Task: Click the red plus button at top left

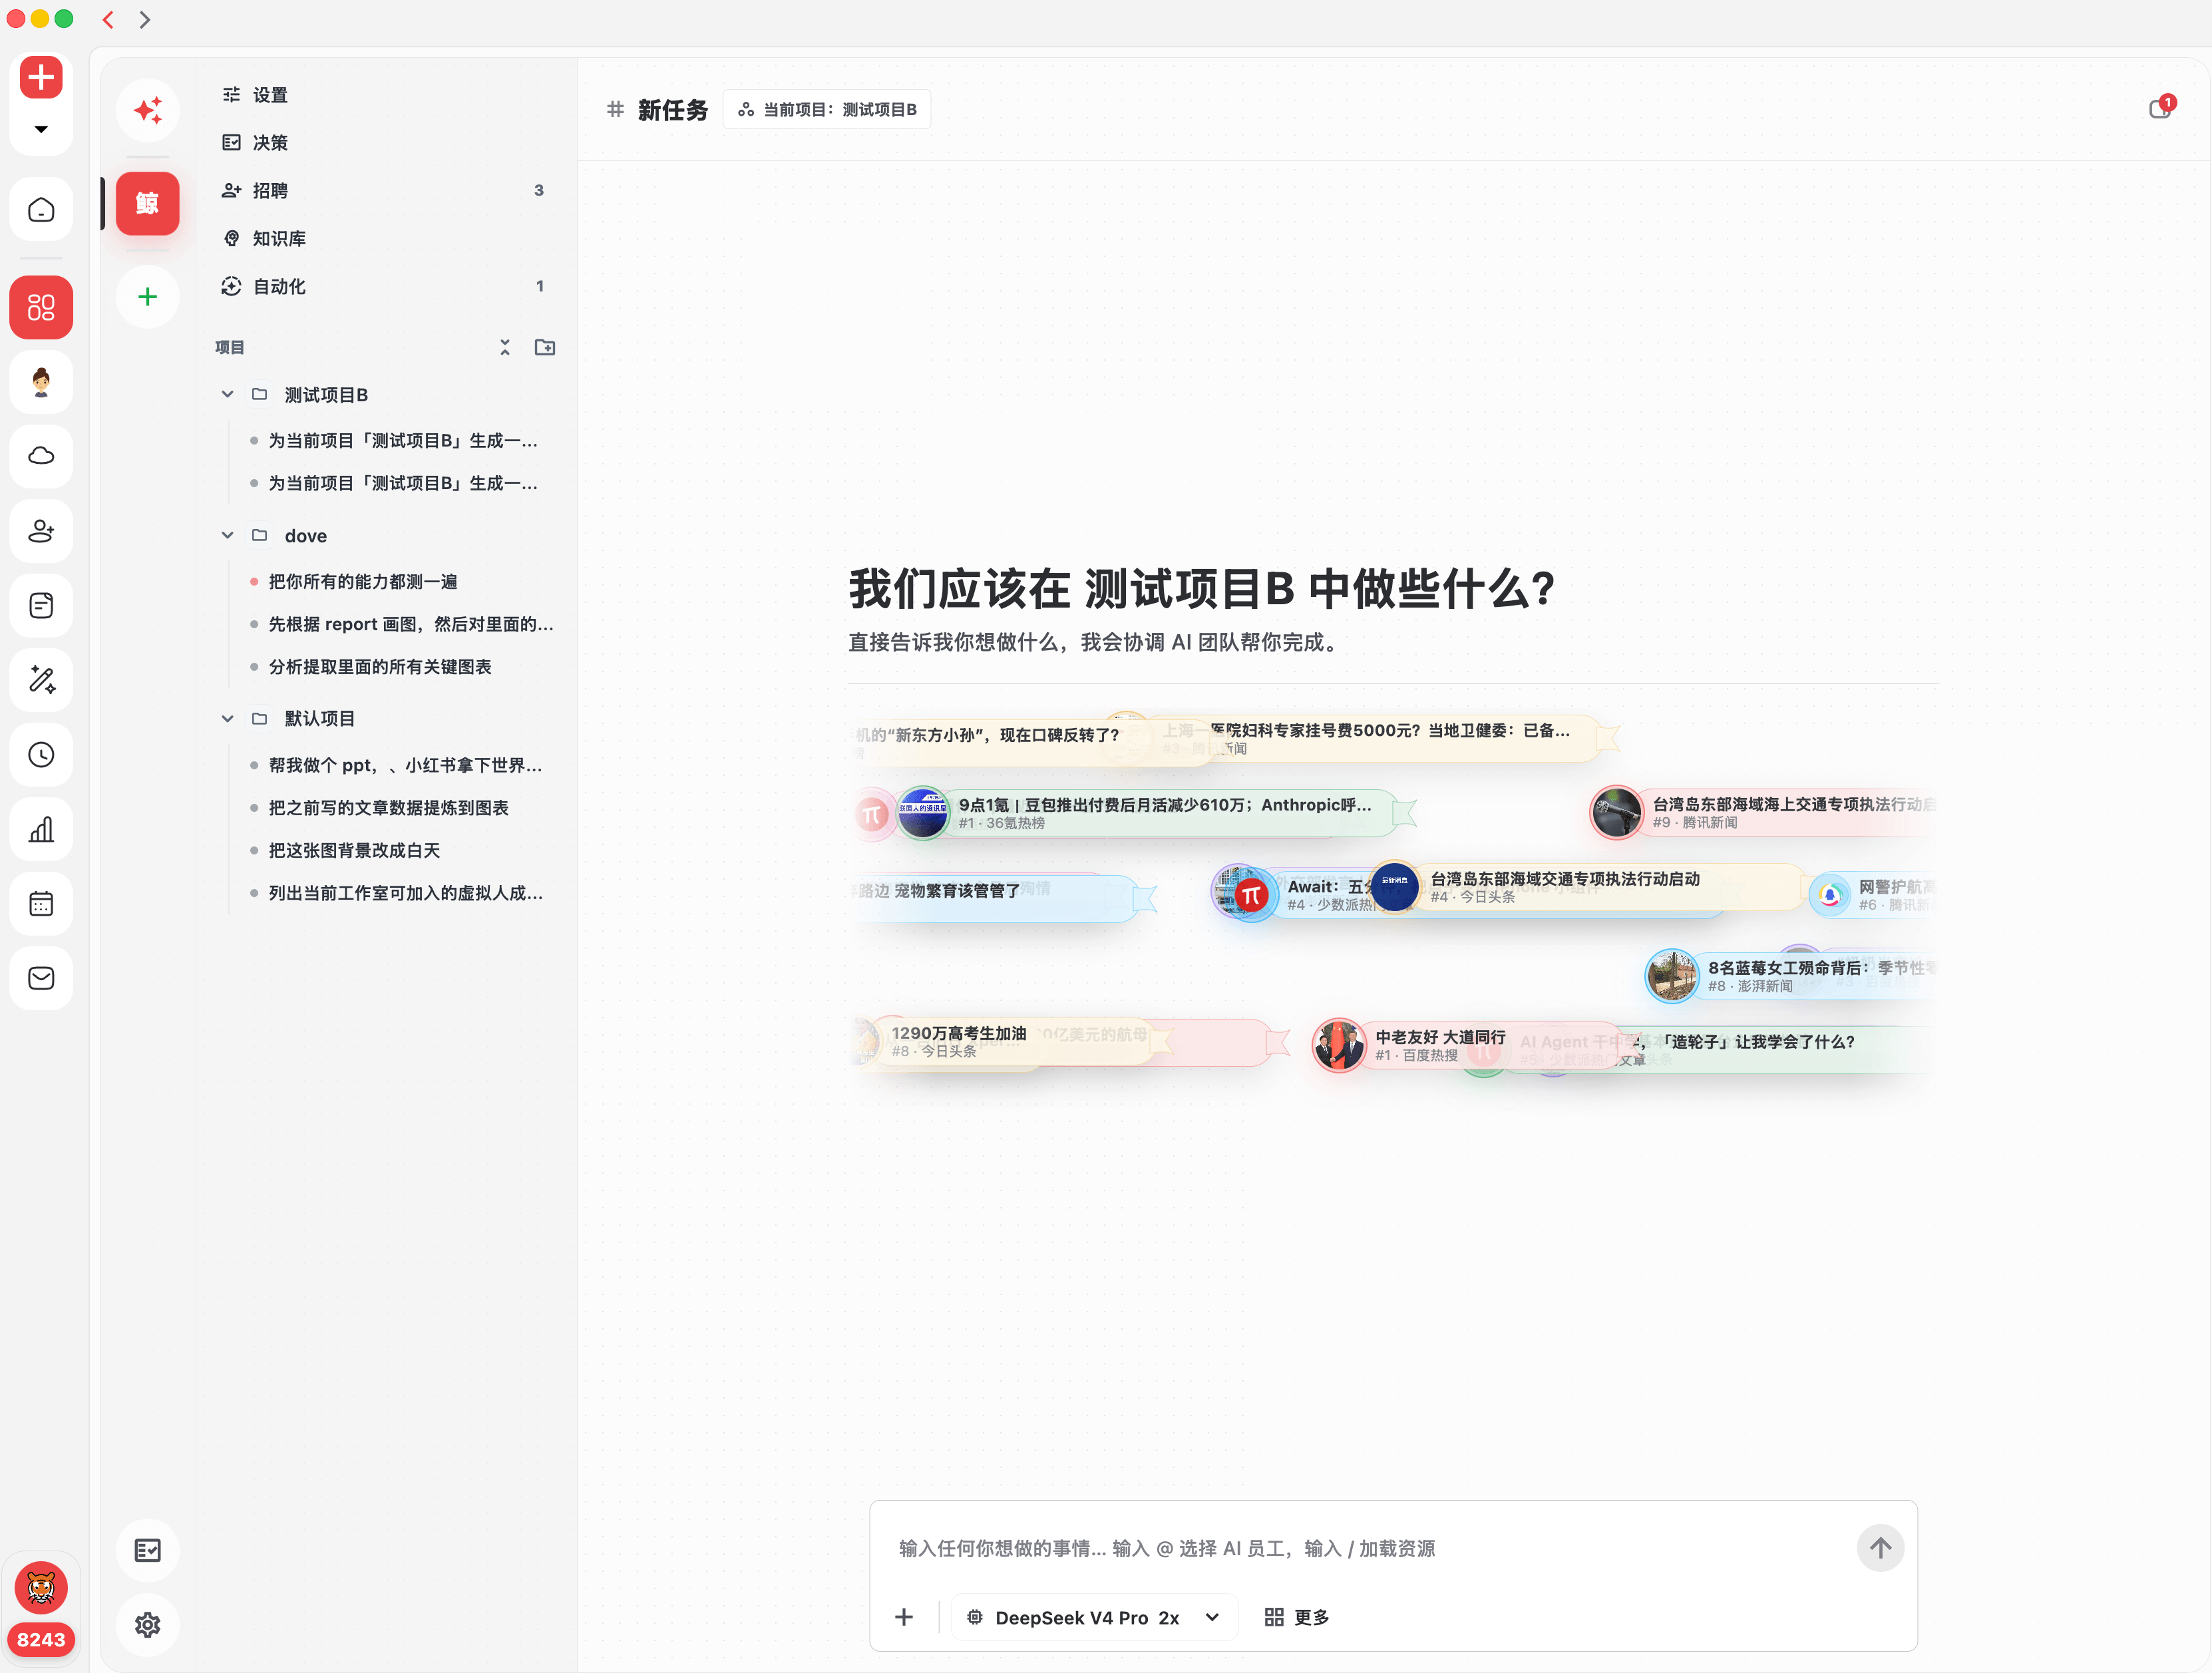Action: click(x=41, y=77)
